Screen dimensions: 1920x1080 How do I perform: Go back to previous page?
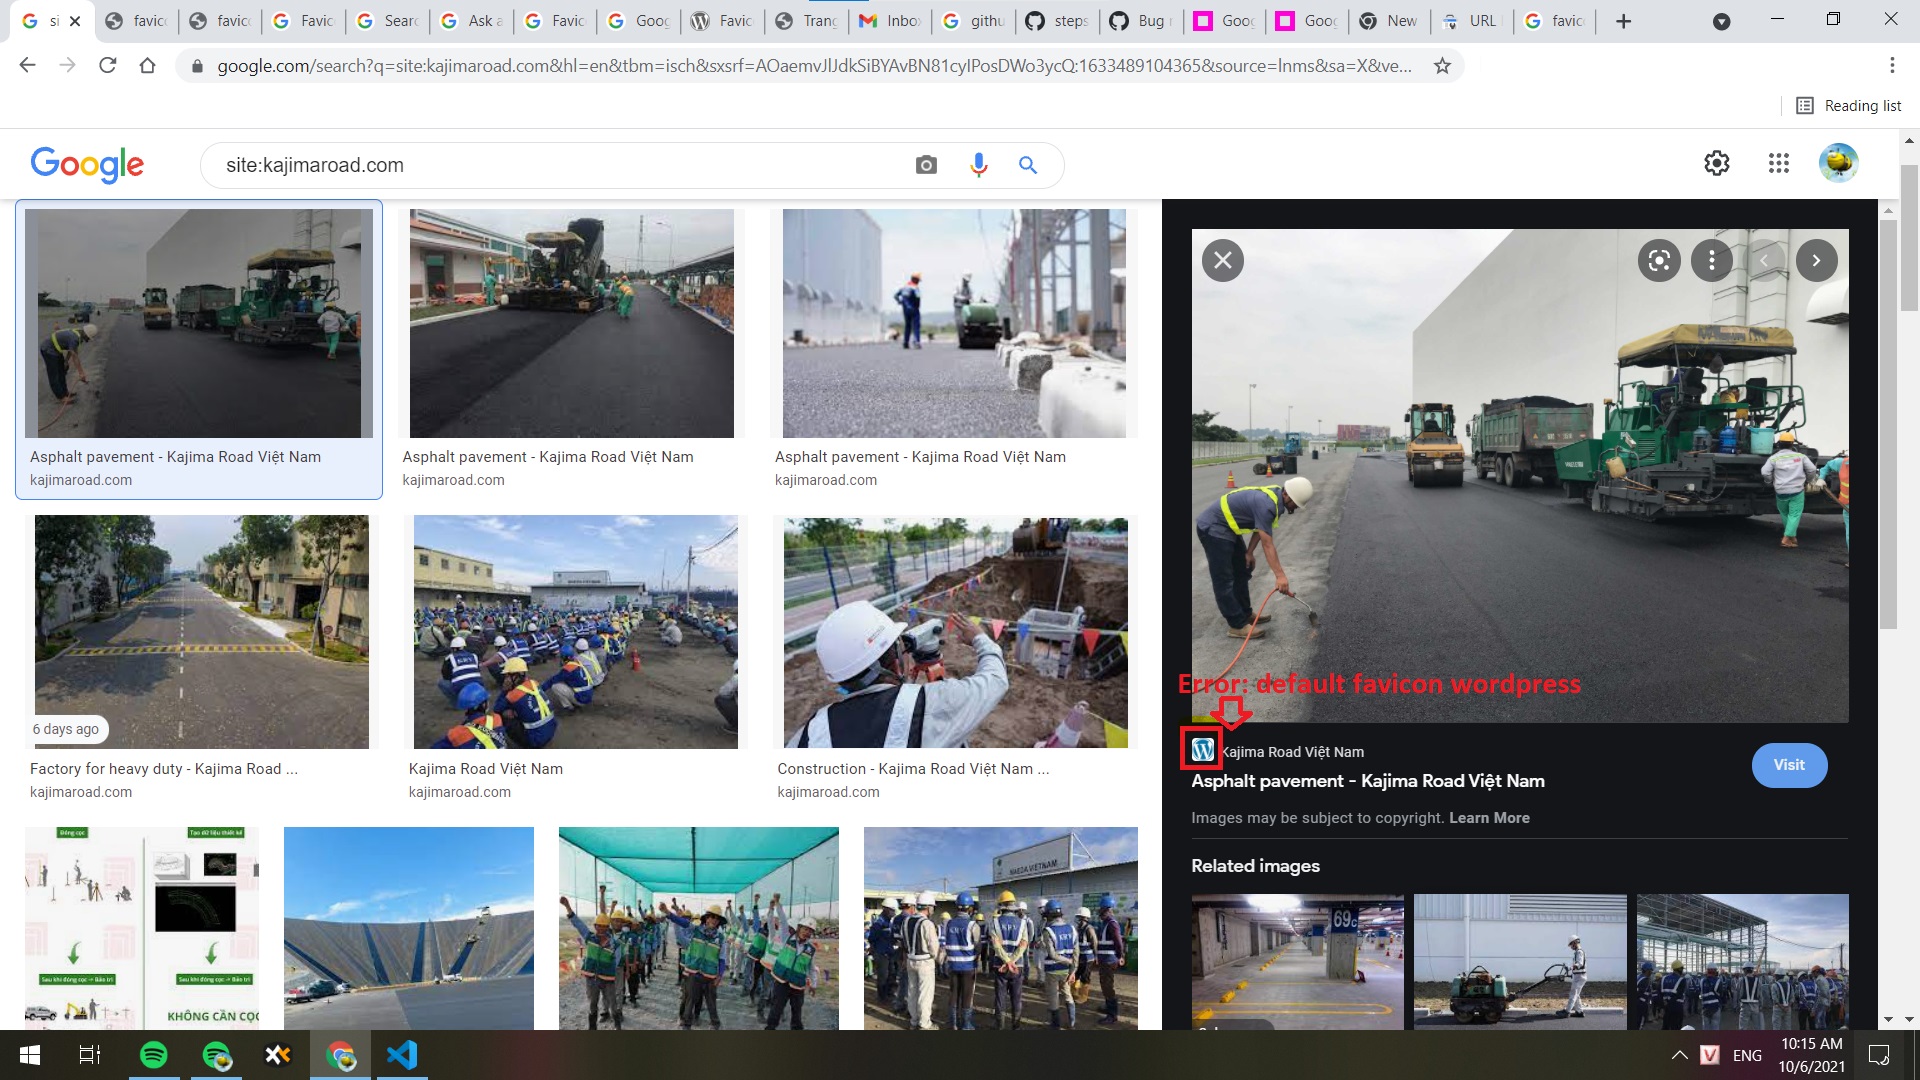pos(27,66)
